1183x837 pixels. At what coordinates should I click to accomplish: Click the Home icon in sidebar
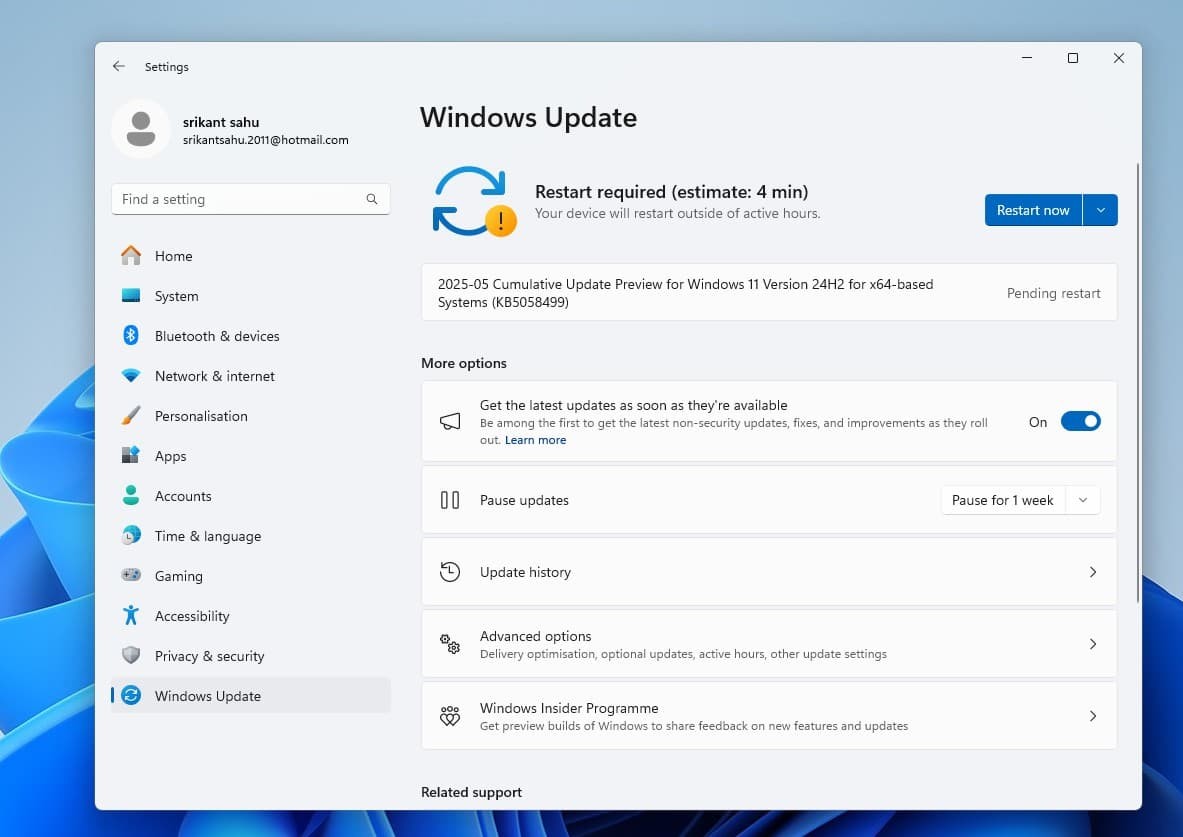[x=131, y=256]
